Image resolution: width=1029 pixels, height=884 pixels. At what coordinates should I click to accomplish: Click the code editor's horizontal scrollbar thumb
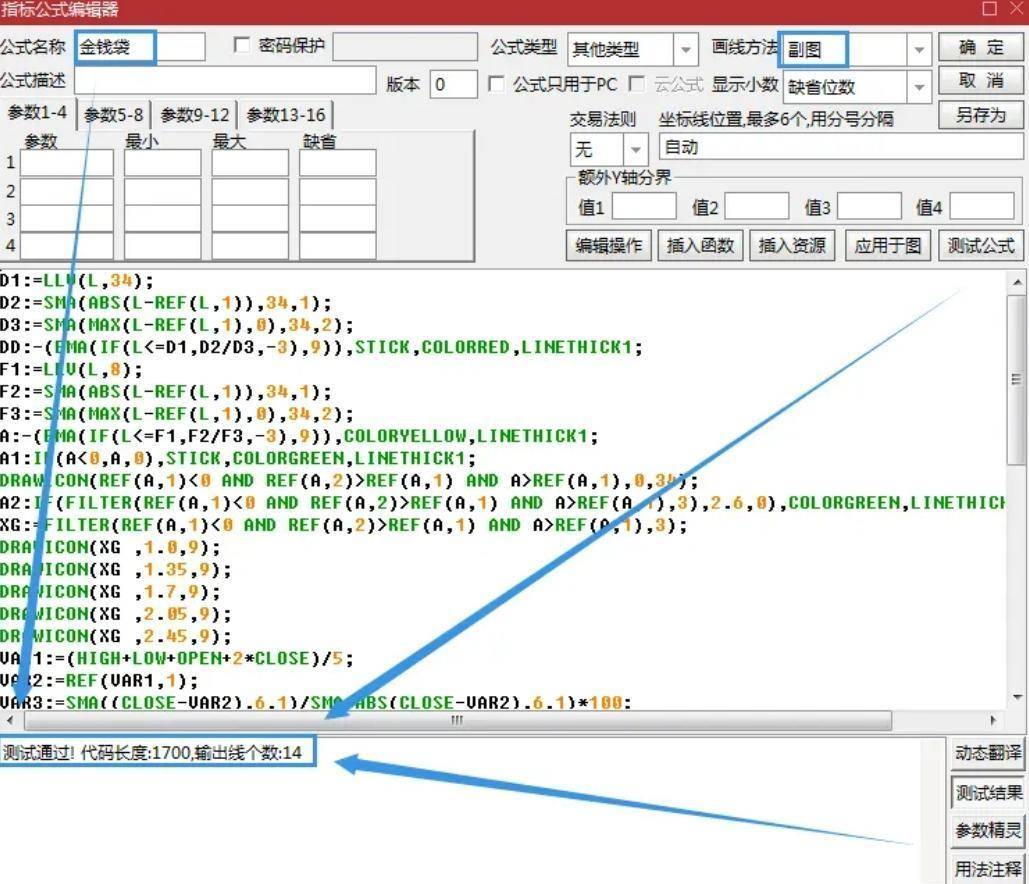click(457, 721)
